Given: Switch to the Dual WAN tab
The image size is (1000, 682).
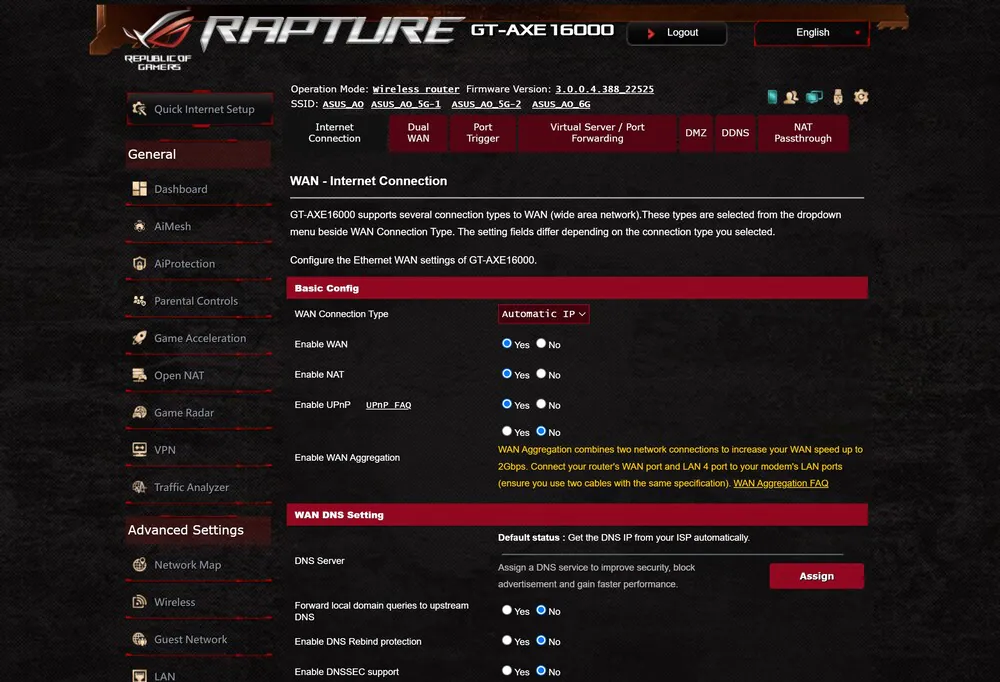Looking at the screenshot, I should 418,133.
